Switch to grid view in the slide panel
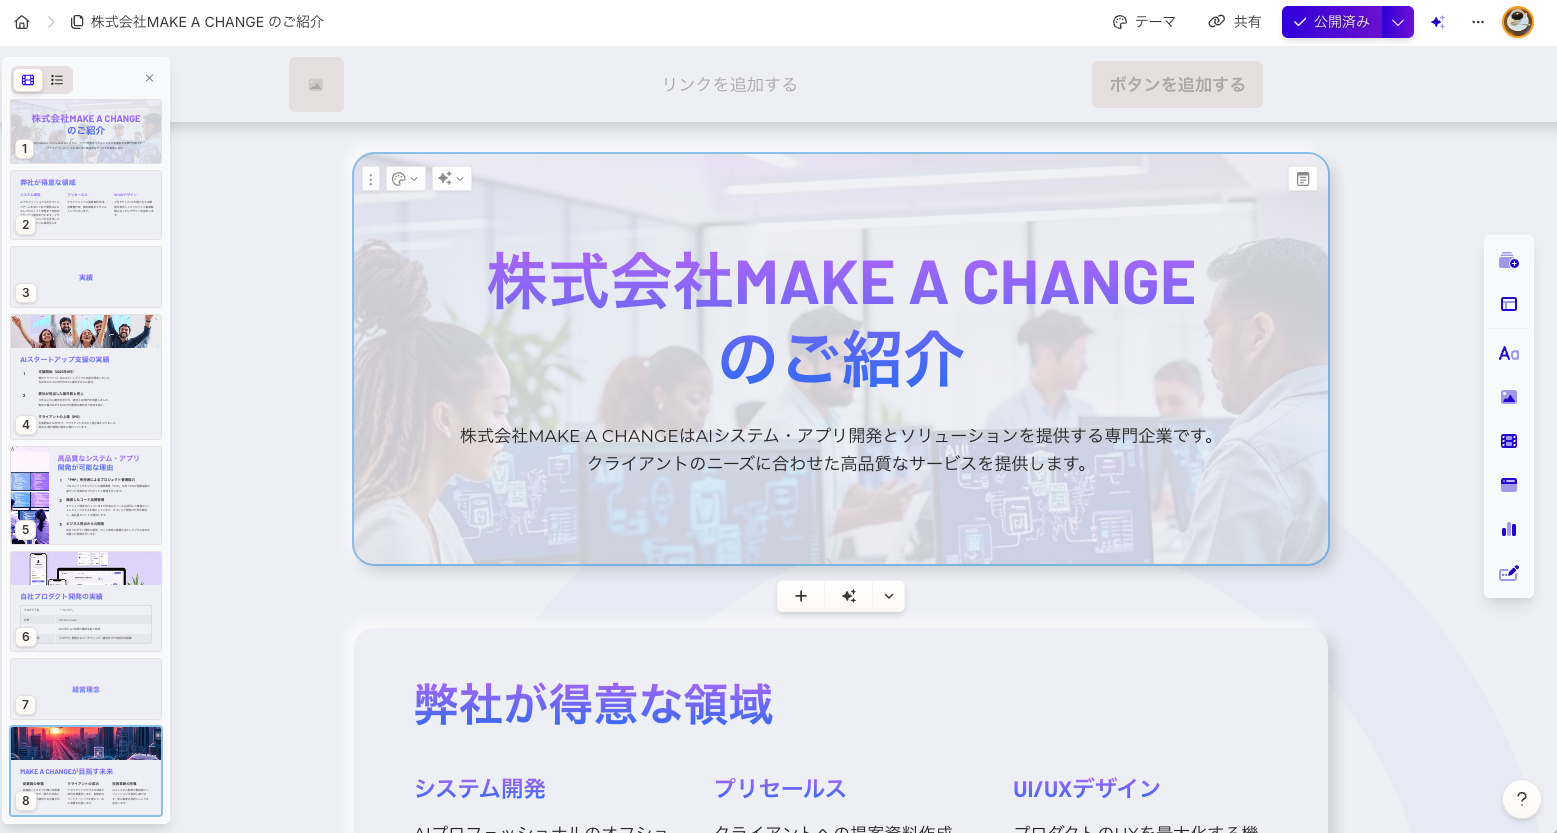This screenshot has width=1557, height=833. (x=28, y=80)
